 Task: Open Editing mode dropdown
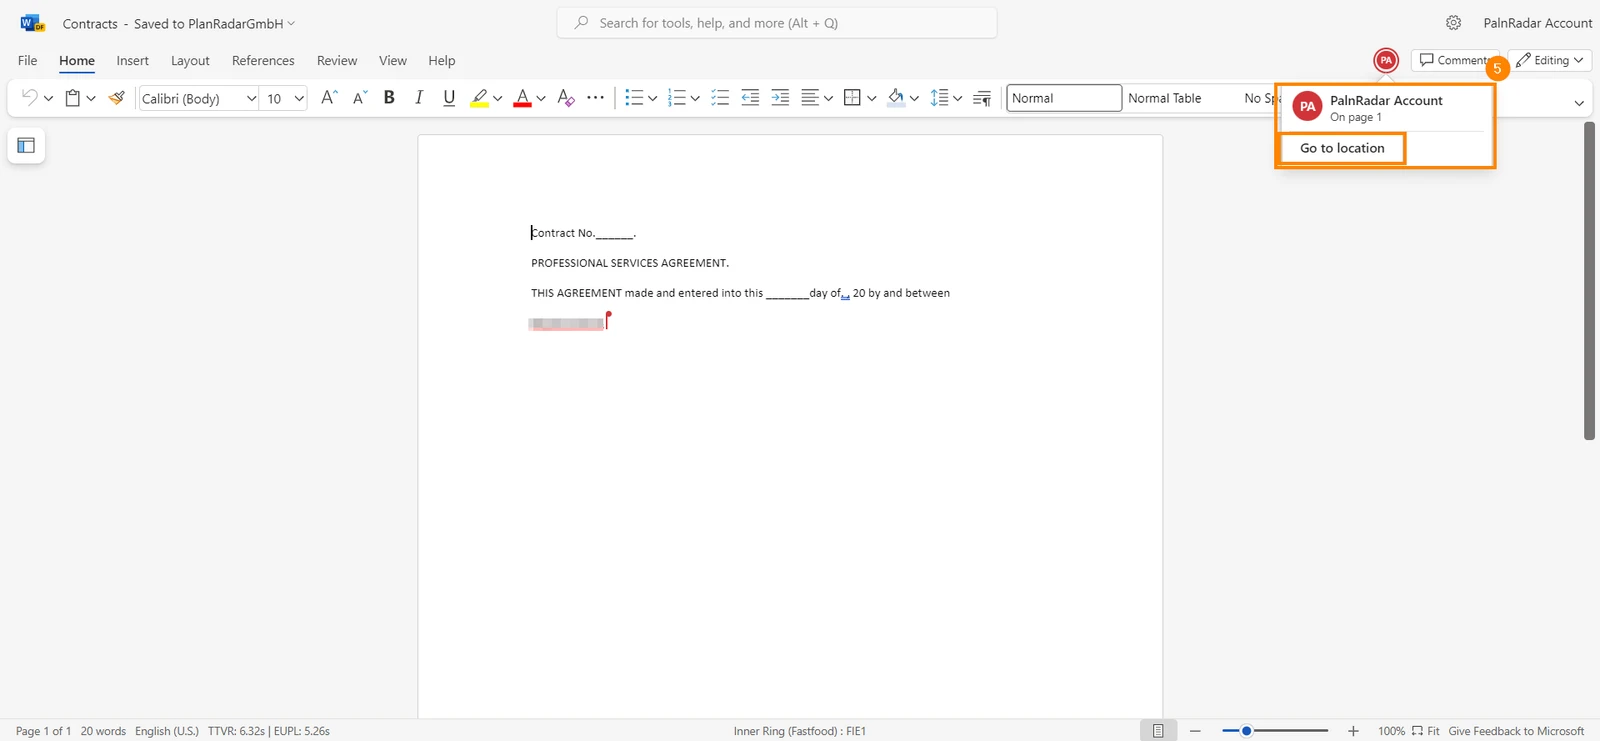(1550, 60)
